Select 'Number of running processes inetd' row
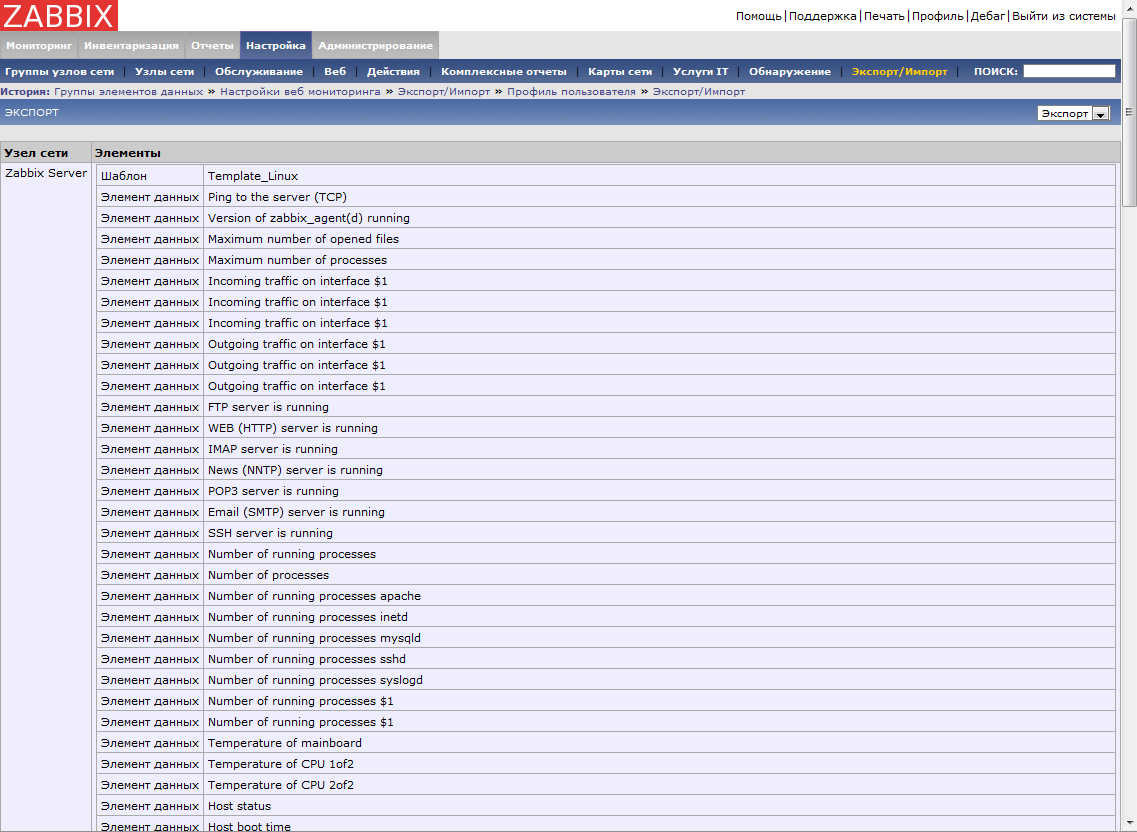Image resolution: width=1137 pixels, height=832 pixels. 606,617
